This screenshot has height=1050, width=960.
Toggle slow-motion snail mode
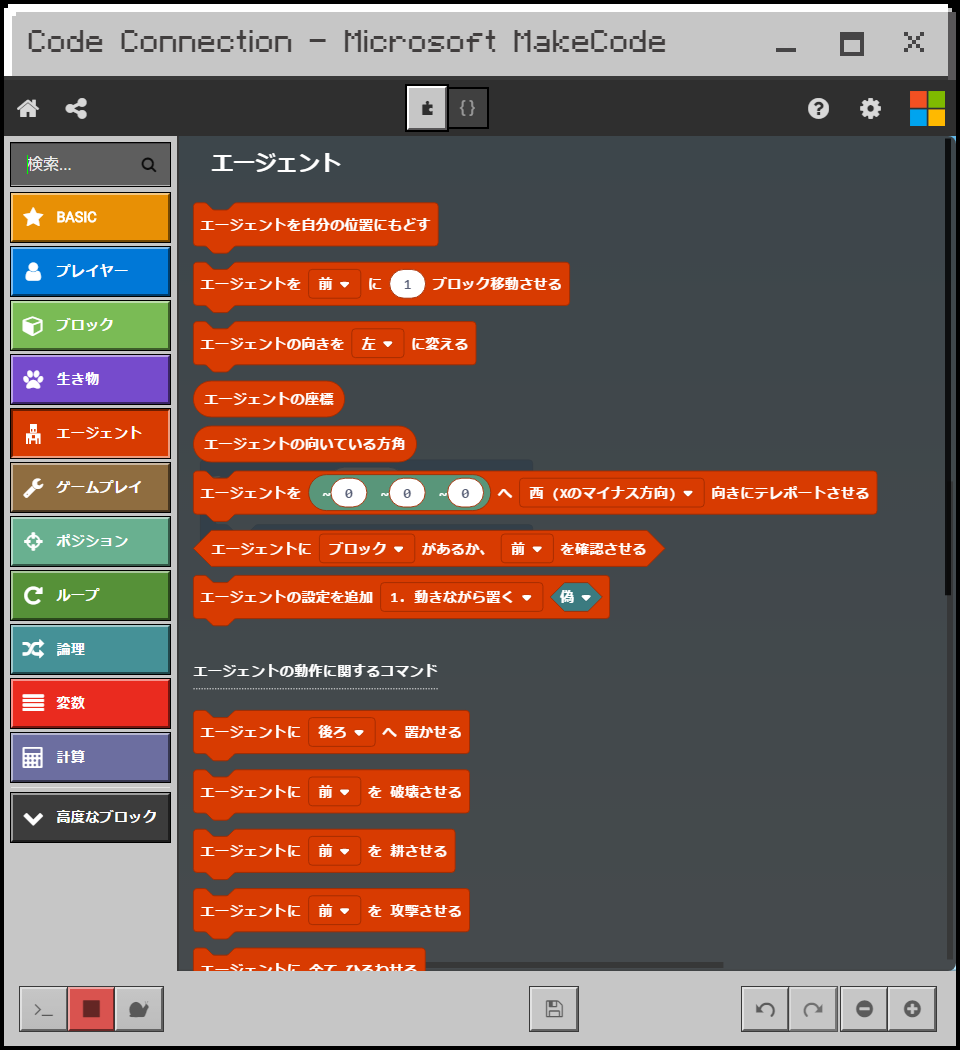(139, 1009)
